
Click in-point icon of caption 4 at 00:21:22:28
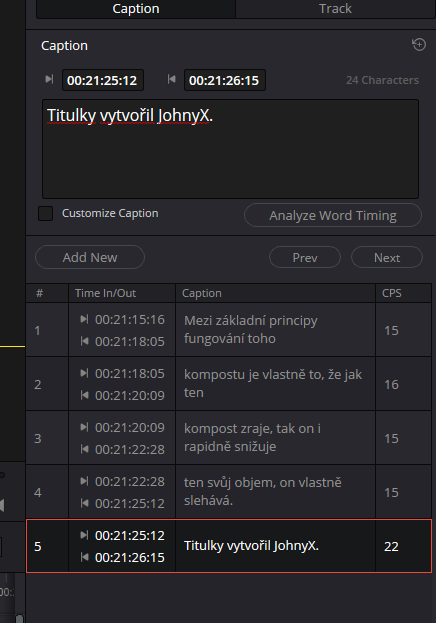pos(84,481)
